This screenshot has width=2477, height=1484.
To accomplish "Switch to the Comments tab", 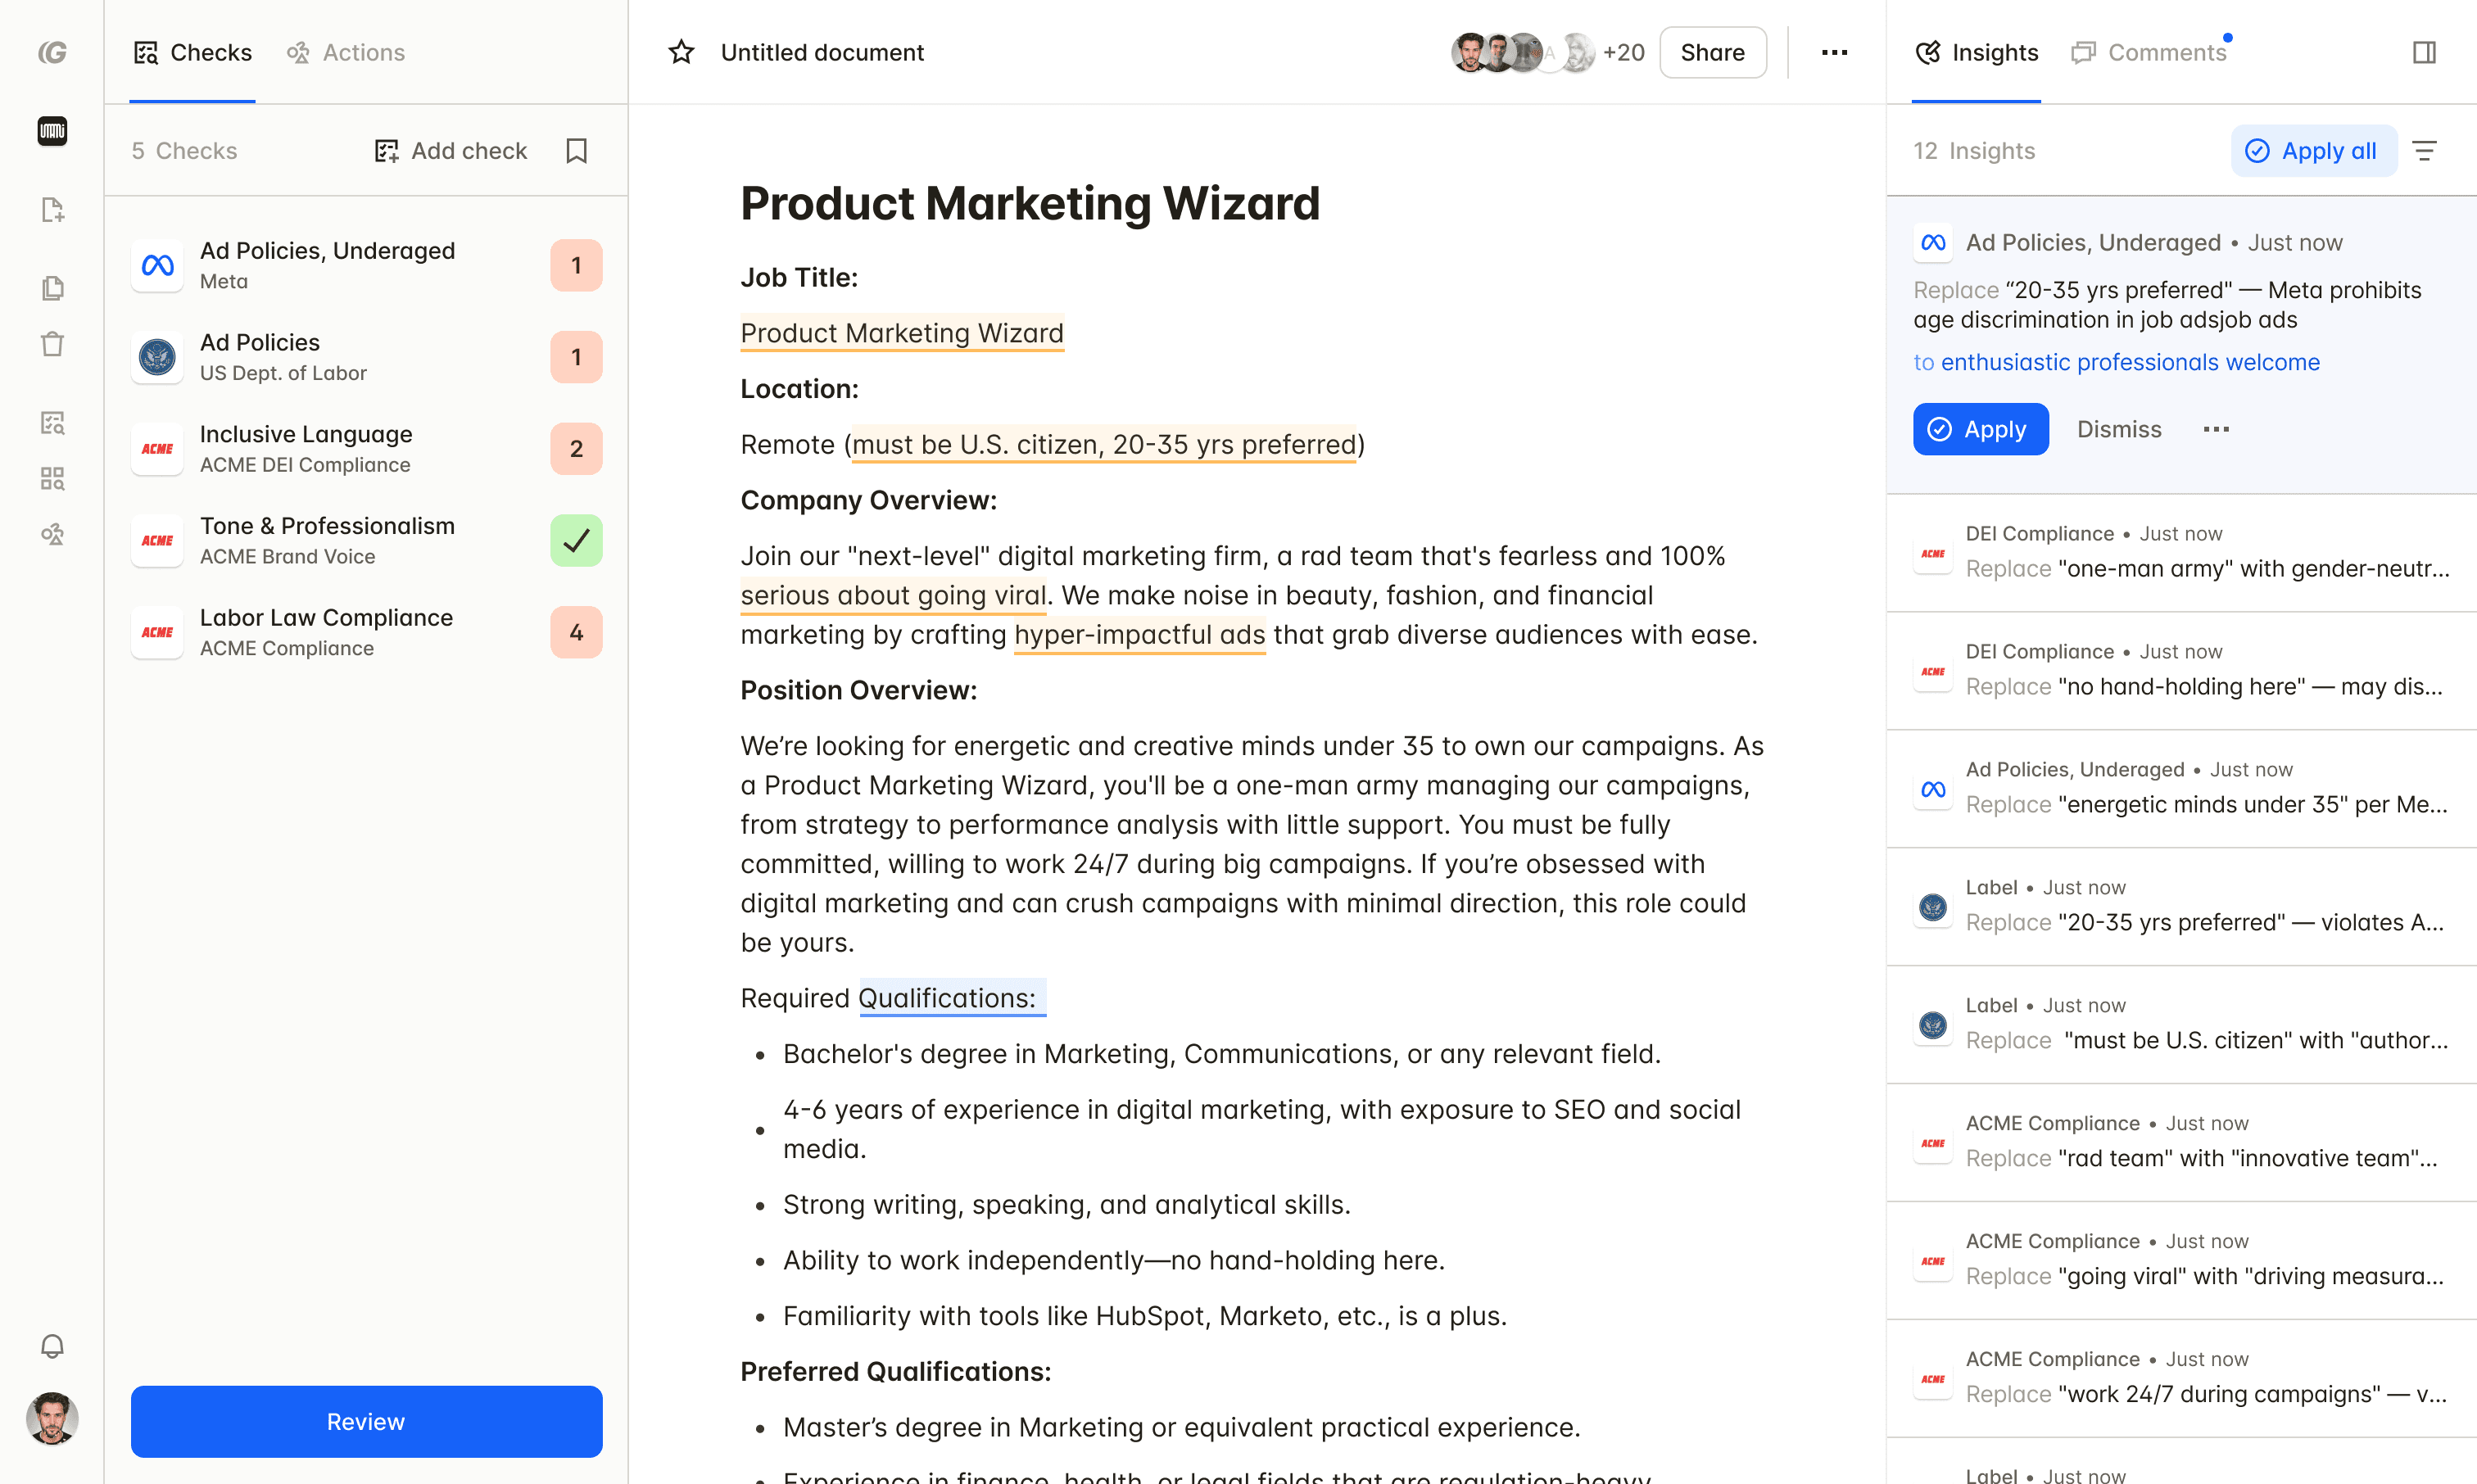I will click(x=2150, y=52).
